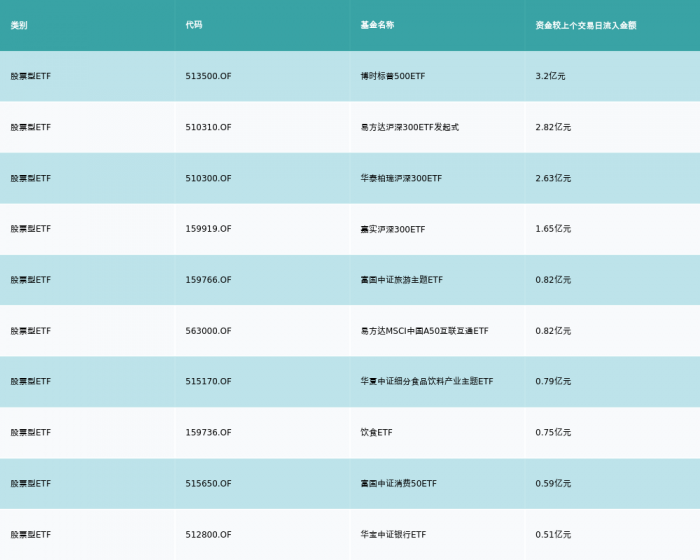The width and height of the screenshot is (700, 560).
Task: Select the 资金较上个交易日流入金额 header
Action: click(x=586, y=25)
